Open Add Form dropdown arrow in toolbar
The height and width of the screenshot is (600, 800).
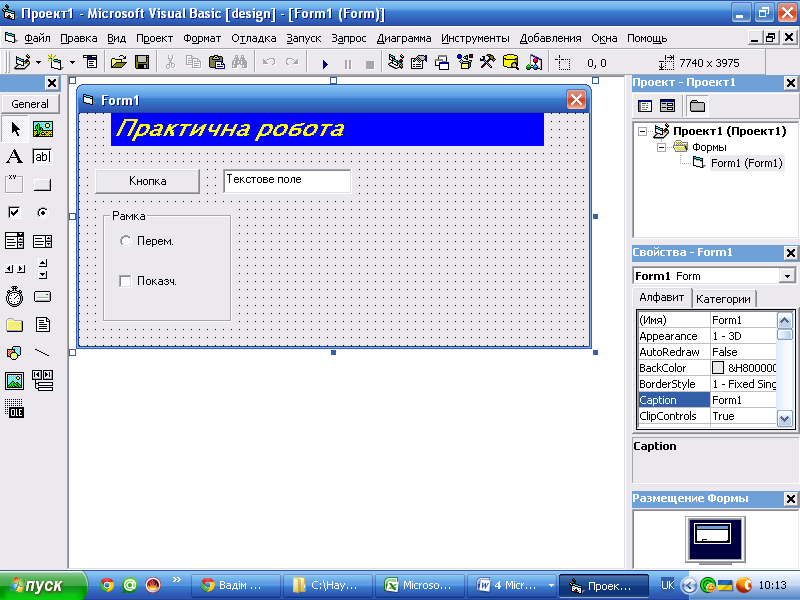72,63
